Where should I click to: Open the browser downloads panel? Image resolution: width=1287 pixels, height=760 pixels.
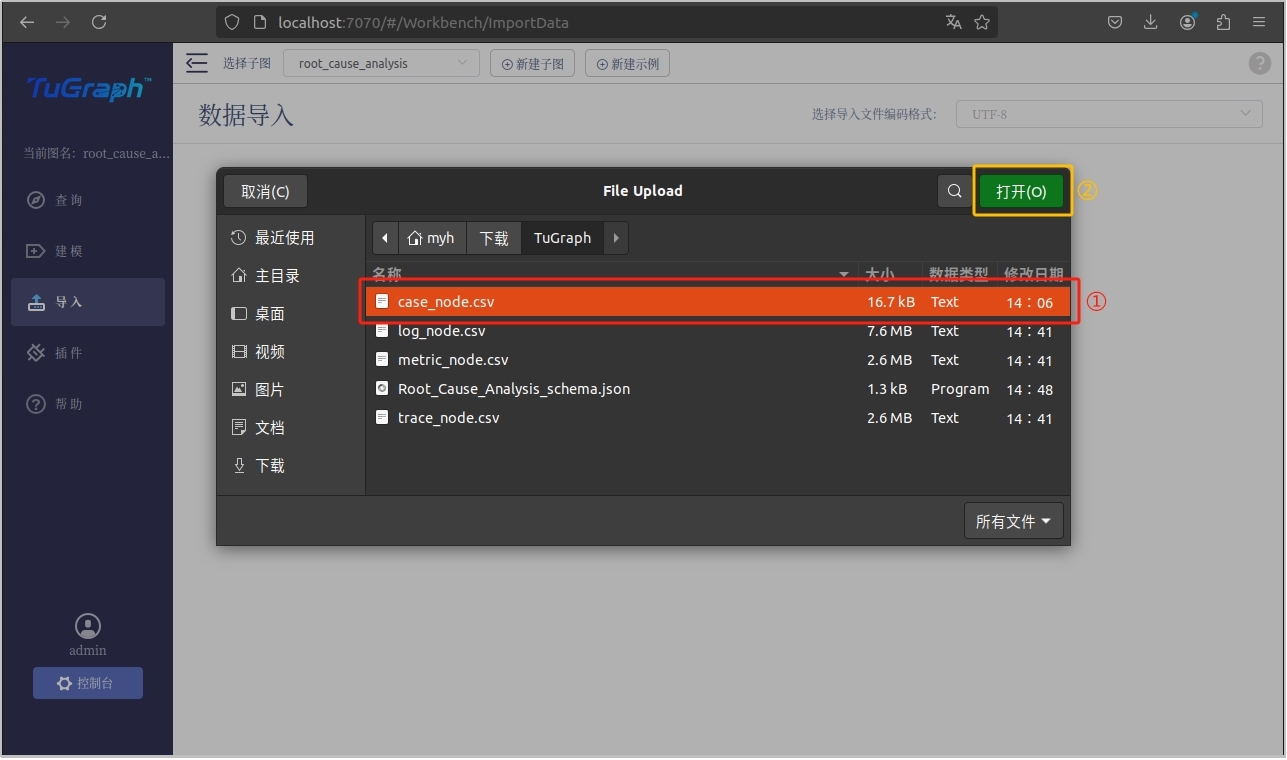[x=1151, y=22]
